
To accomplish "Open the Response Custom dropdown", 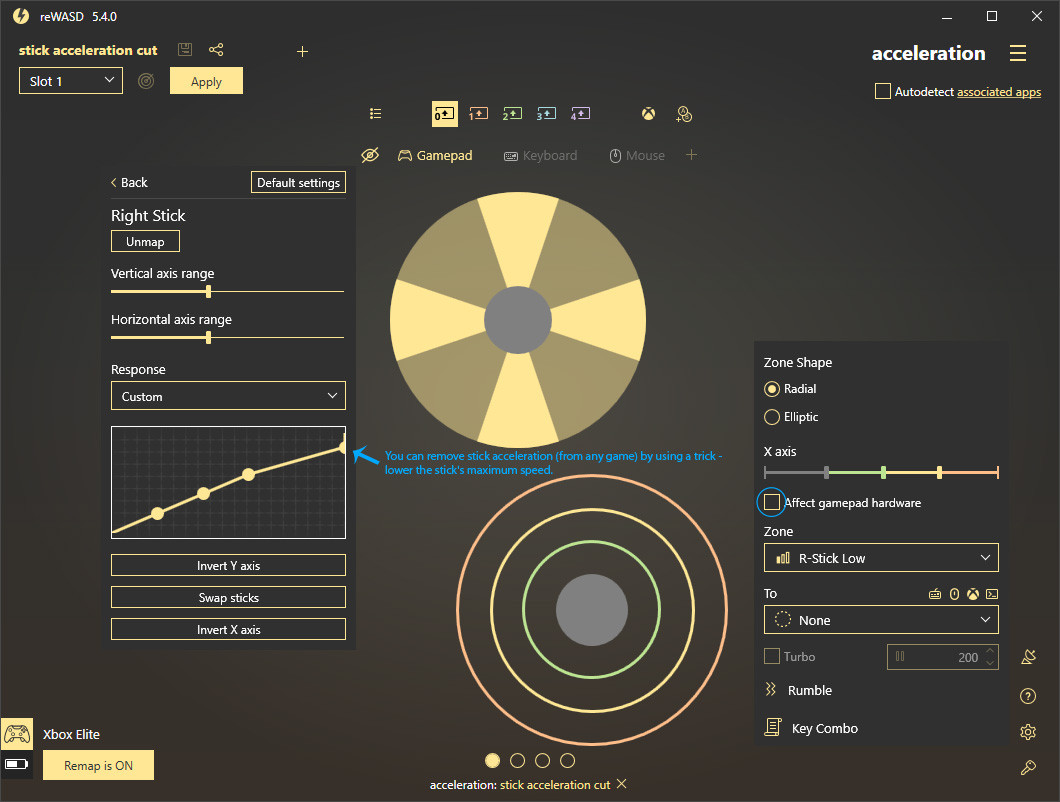I will coord(228,396).
